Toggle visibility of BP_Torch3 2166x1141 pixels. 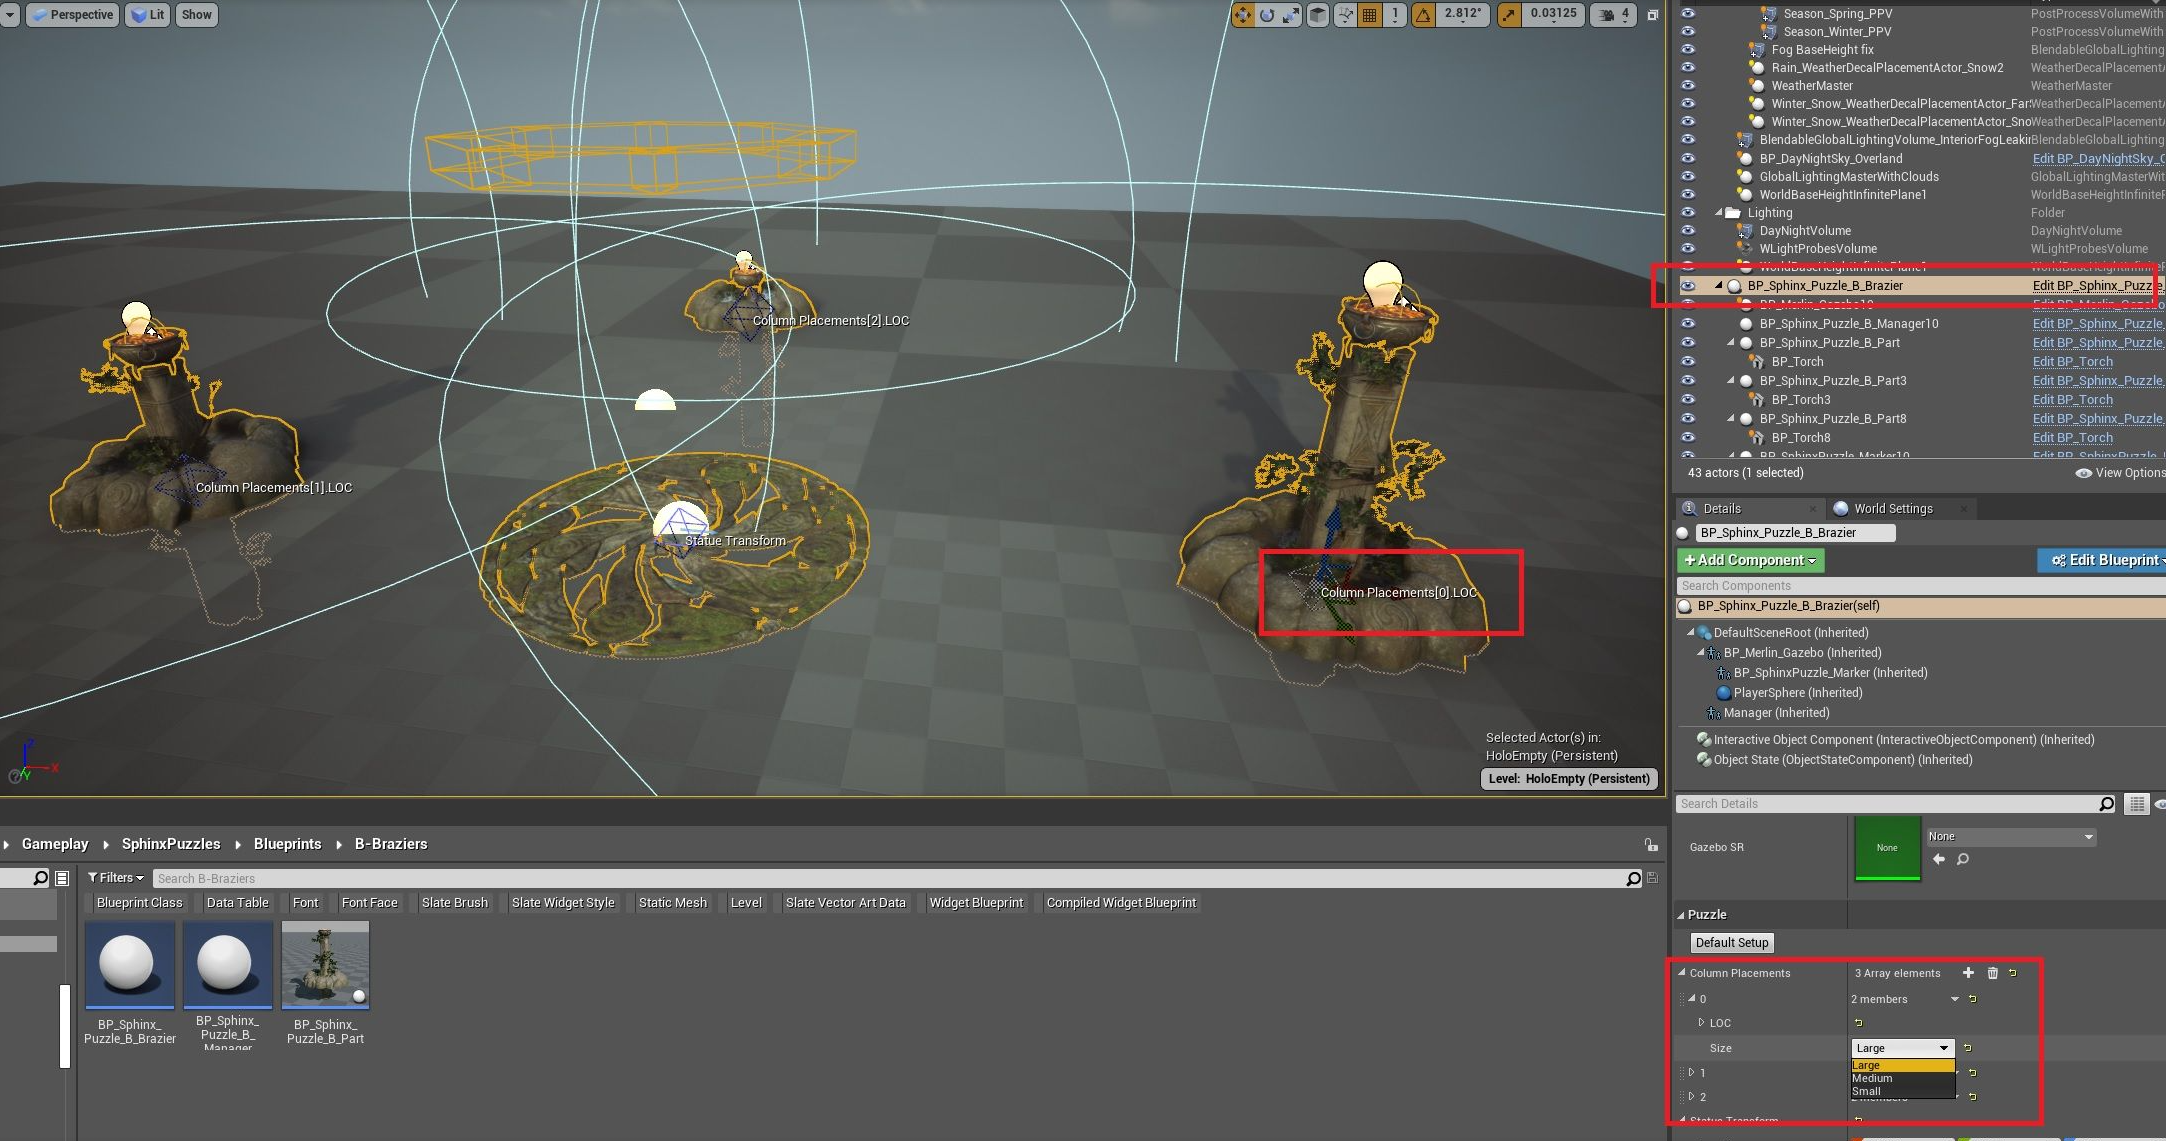tap(1688, 400)
